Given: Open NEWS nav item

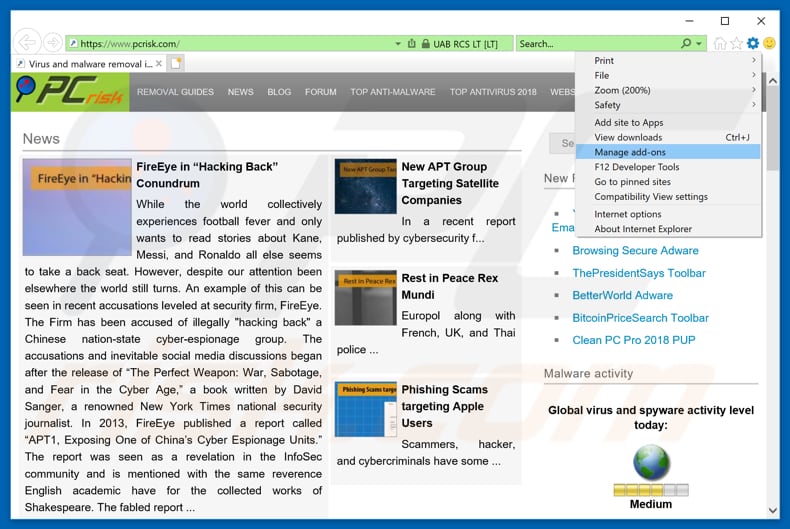Looking at the screenshot, I should 240,92.
